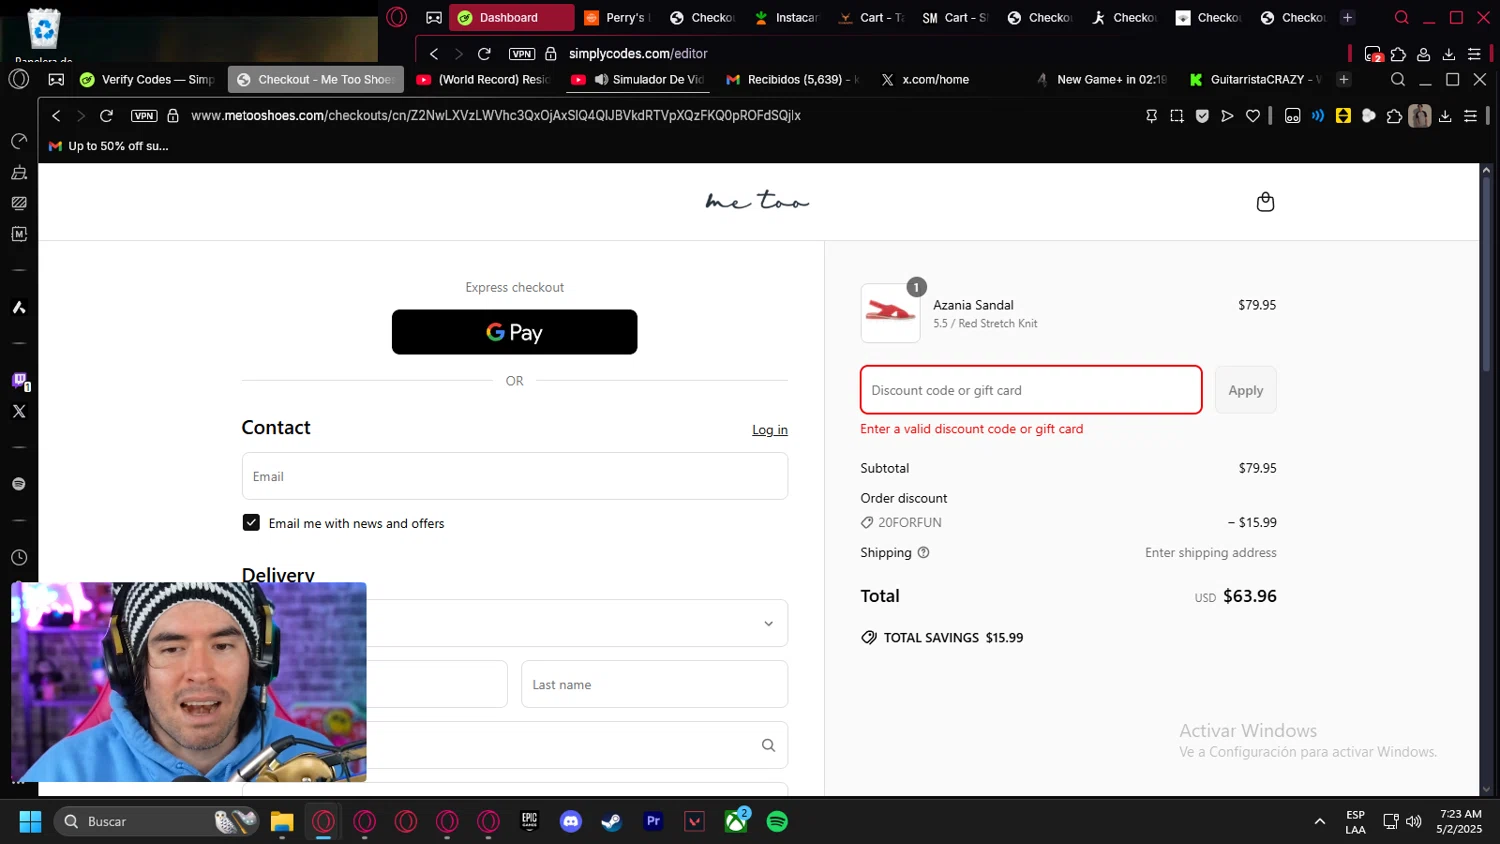Search the address field magnifier icon

(x=768, y=745)
